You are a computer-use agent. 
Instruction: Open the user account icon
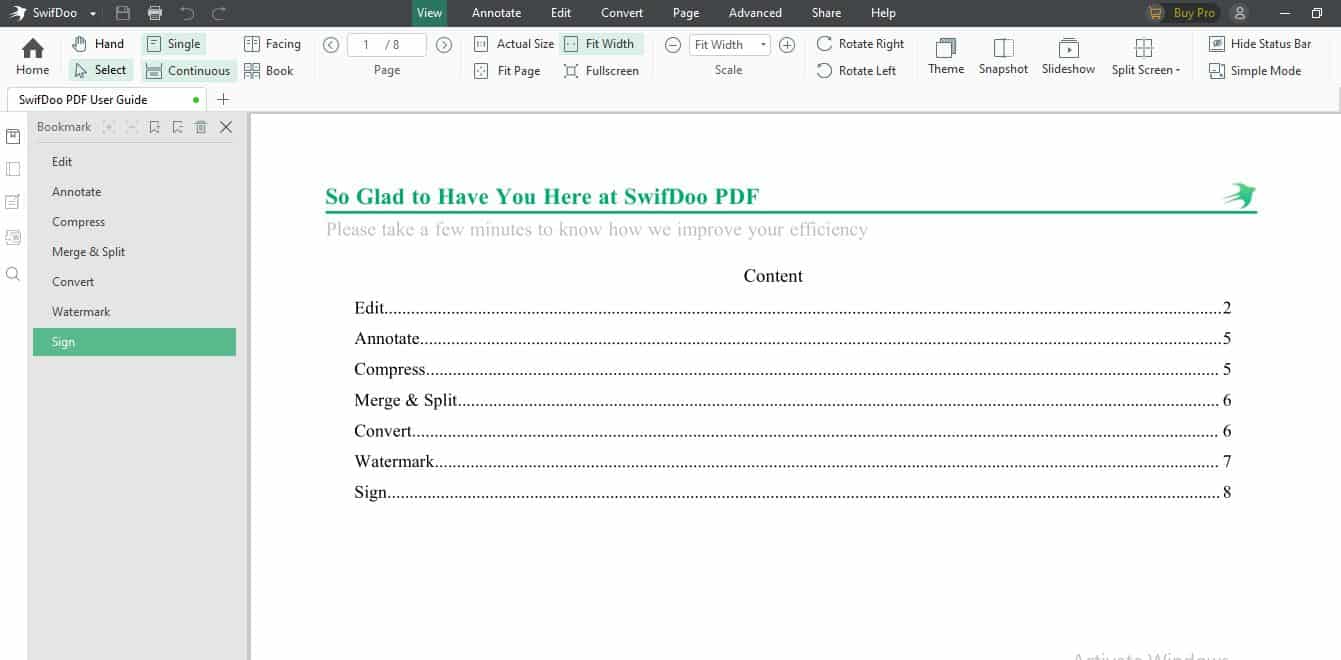[1240, 13]
